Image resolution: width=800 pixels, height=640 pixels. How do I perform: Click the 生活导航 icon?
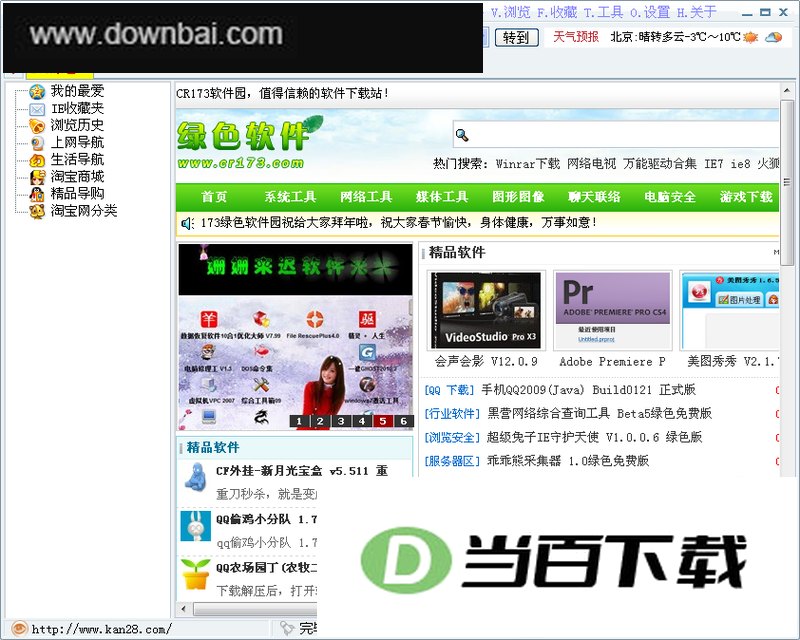[x=37, y=160]
